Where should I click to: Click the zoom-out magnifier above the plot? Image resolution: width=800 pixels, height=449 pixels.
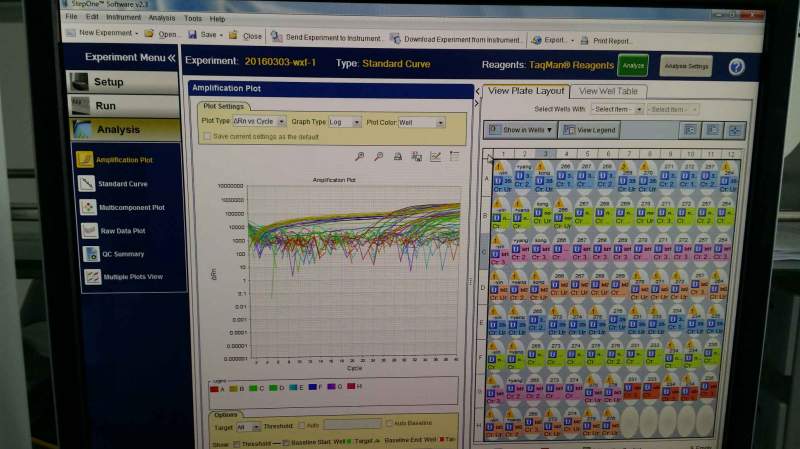pos(379,157)
